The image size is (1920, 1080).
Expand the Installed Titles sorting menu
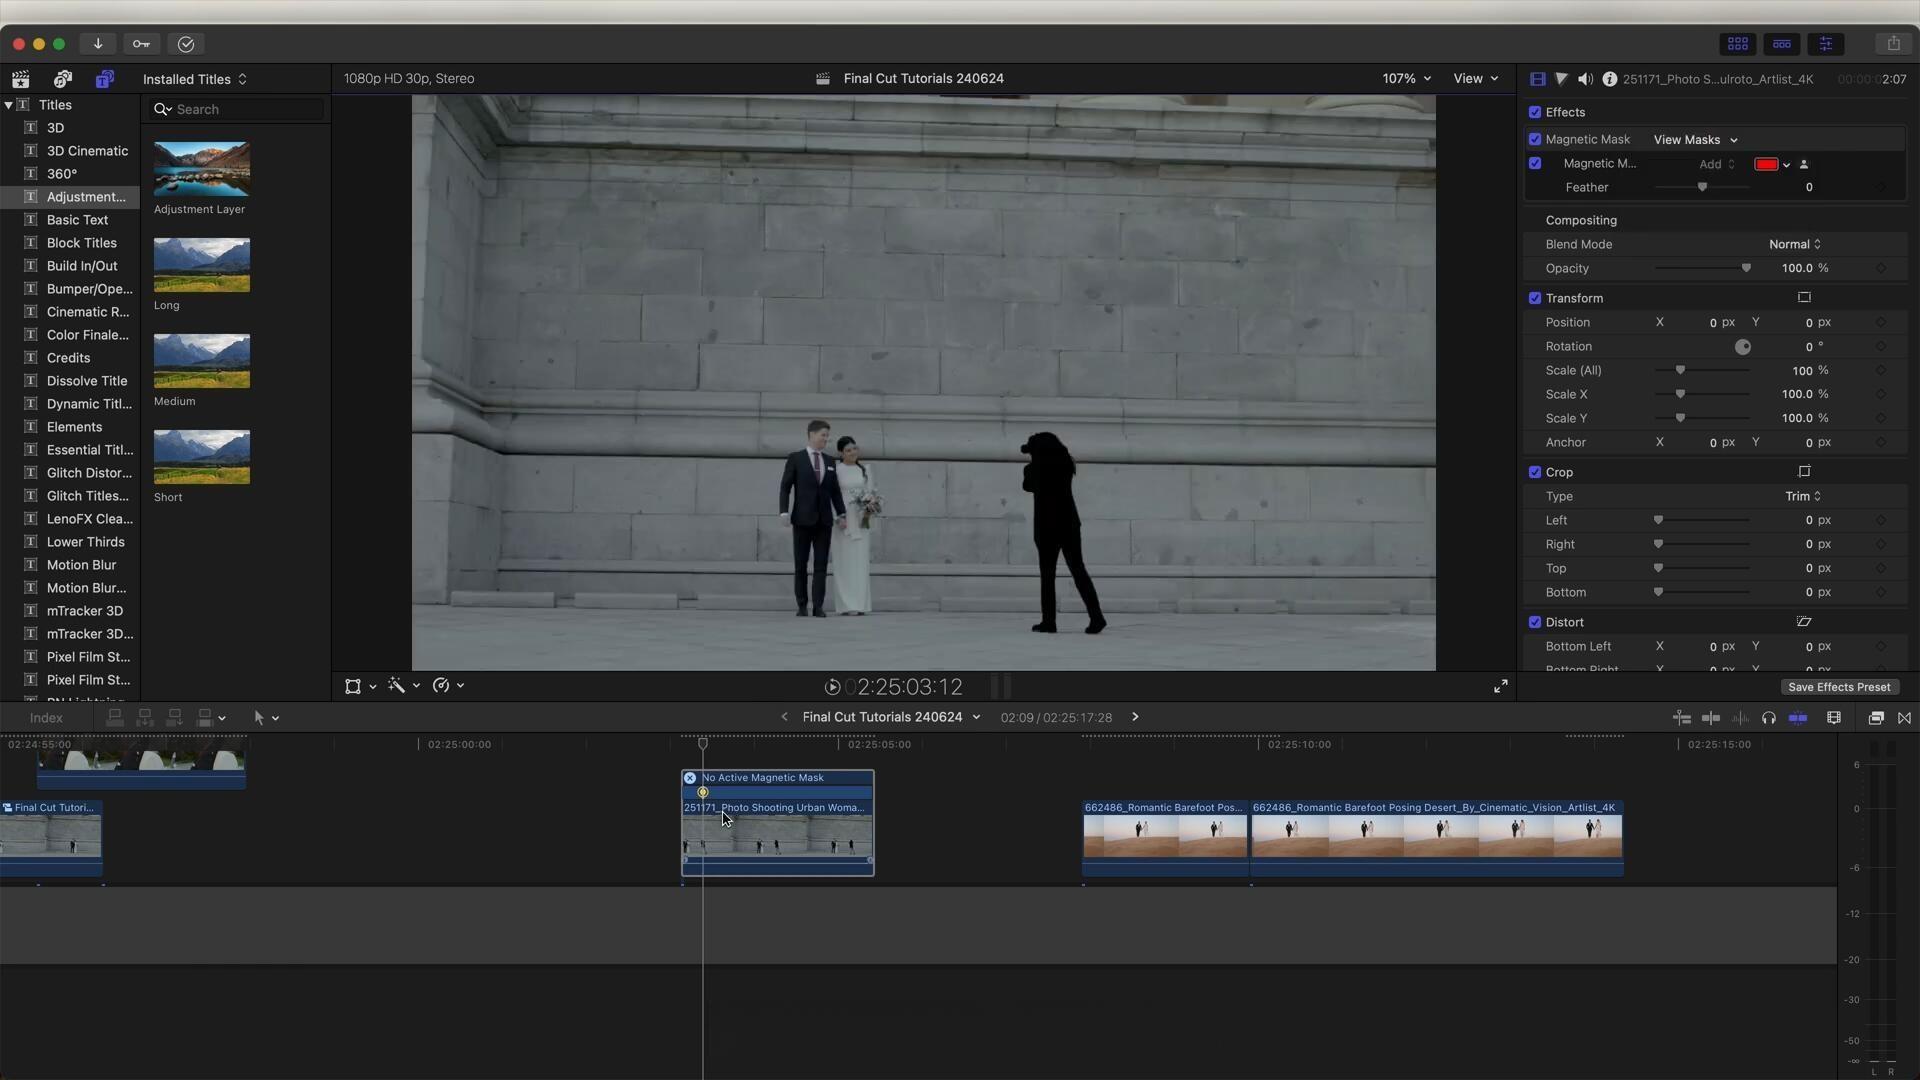click(x=195, y=79)
